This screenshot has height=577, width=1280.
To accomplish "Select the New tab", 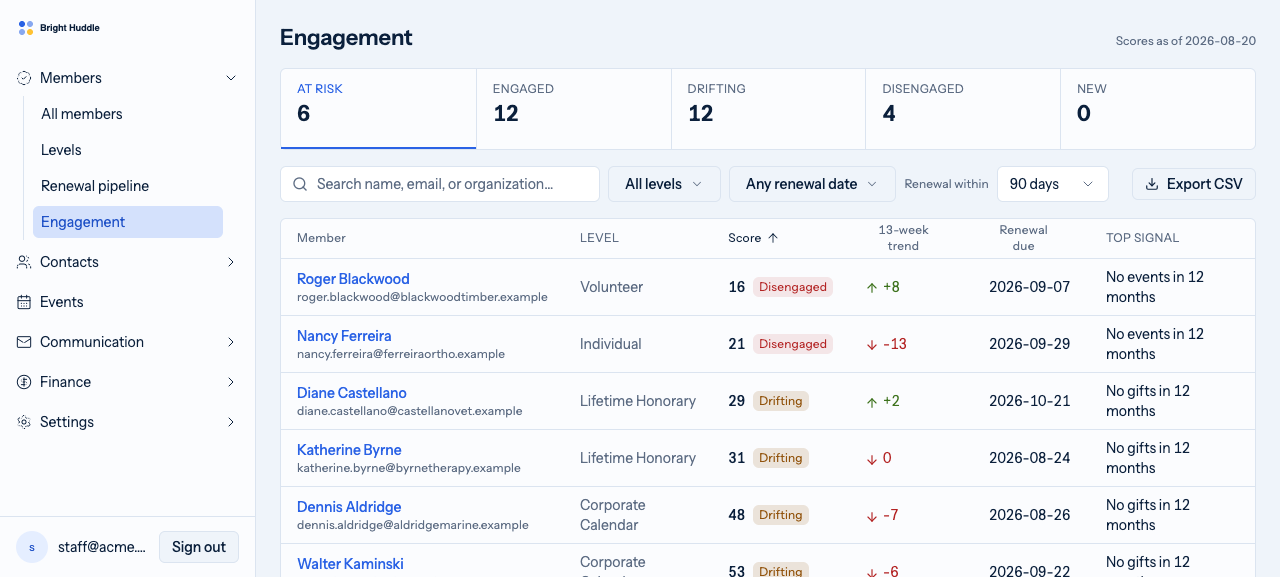I will click(1158, 108).
